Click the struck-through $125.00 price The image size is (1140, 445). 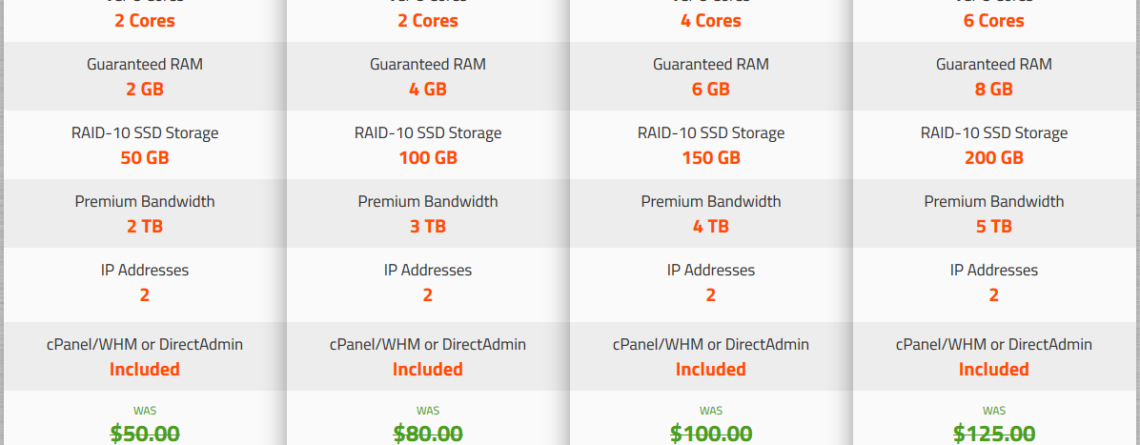(x=993, y=434)
